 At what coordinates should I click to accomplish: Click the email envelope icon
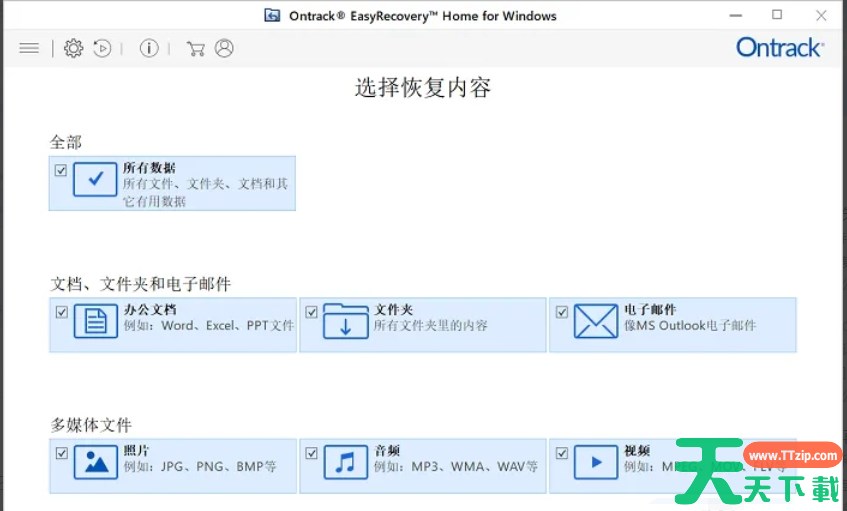pos(596,321)
